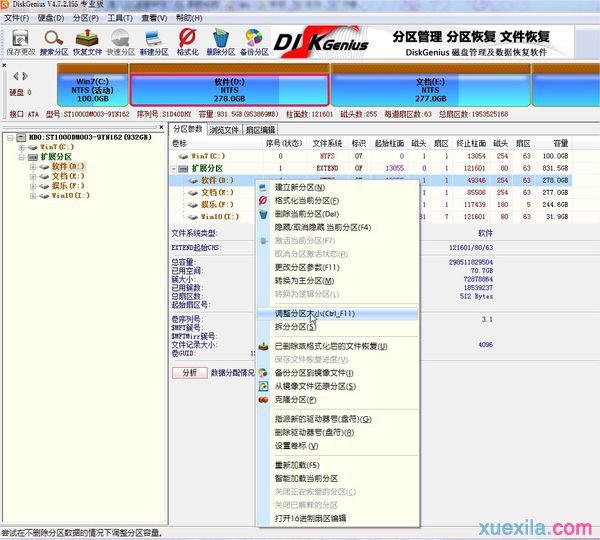Screen dimensions: 600x540
Task: Click the 快速分区 quick partition icon
Action: click(121, 42)
